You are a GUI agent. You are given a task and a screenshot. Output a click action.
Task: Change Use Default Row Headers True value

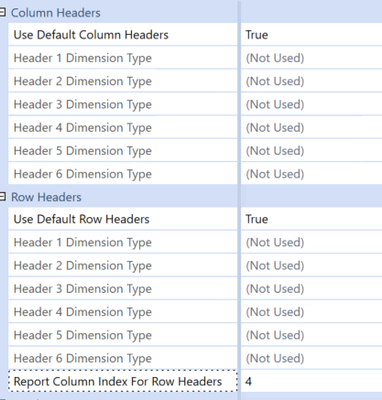(x=312, y=219)
